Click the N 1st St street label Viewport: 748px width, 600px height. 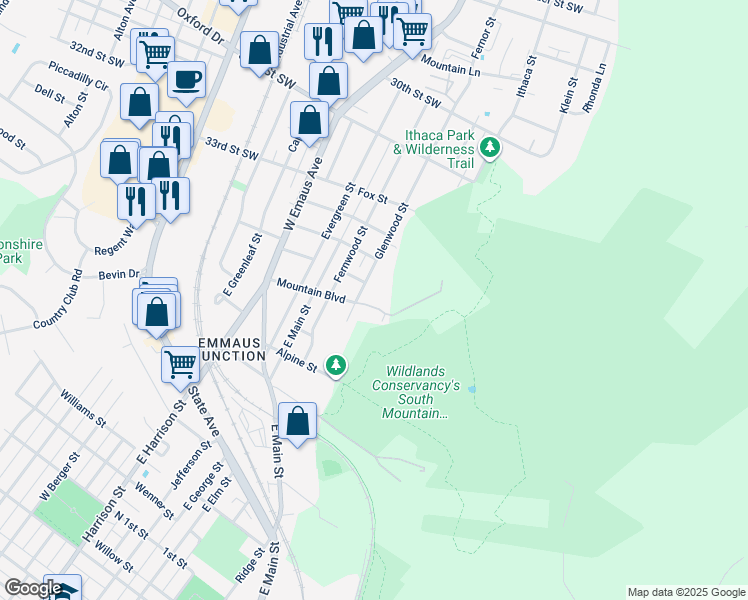tap(132, 526)
